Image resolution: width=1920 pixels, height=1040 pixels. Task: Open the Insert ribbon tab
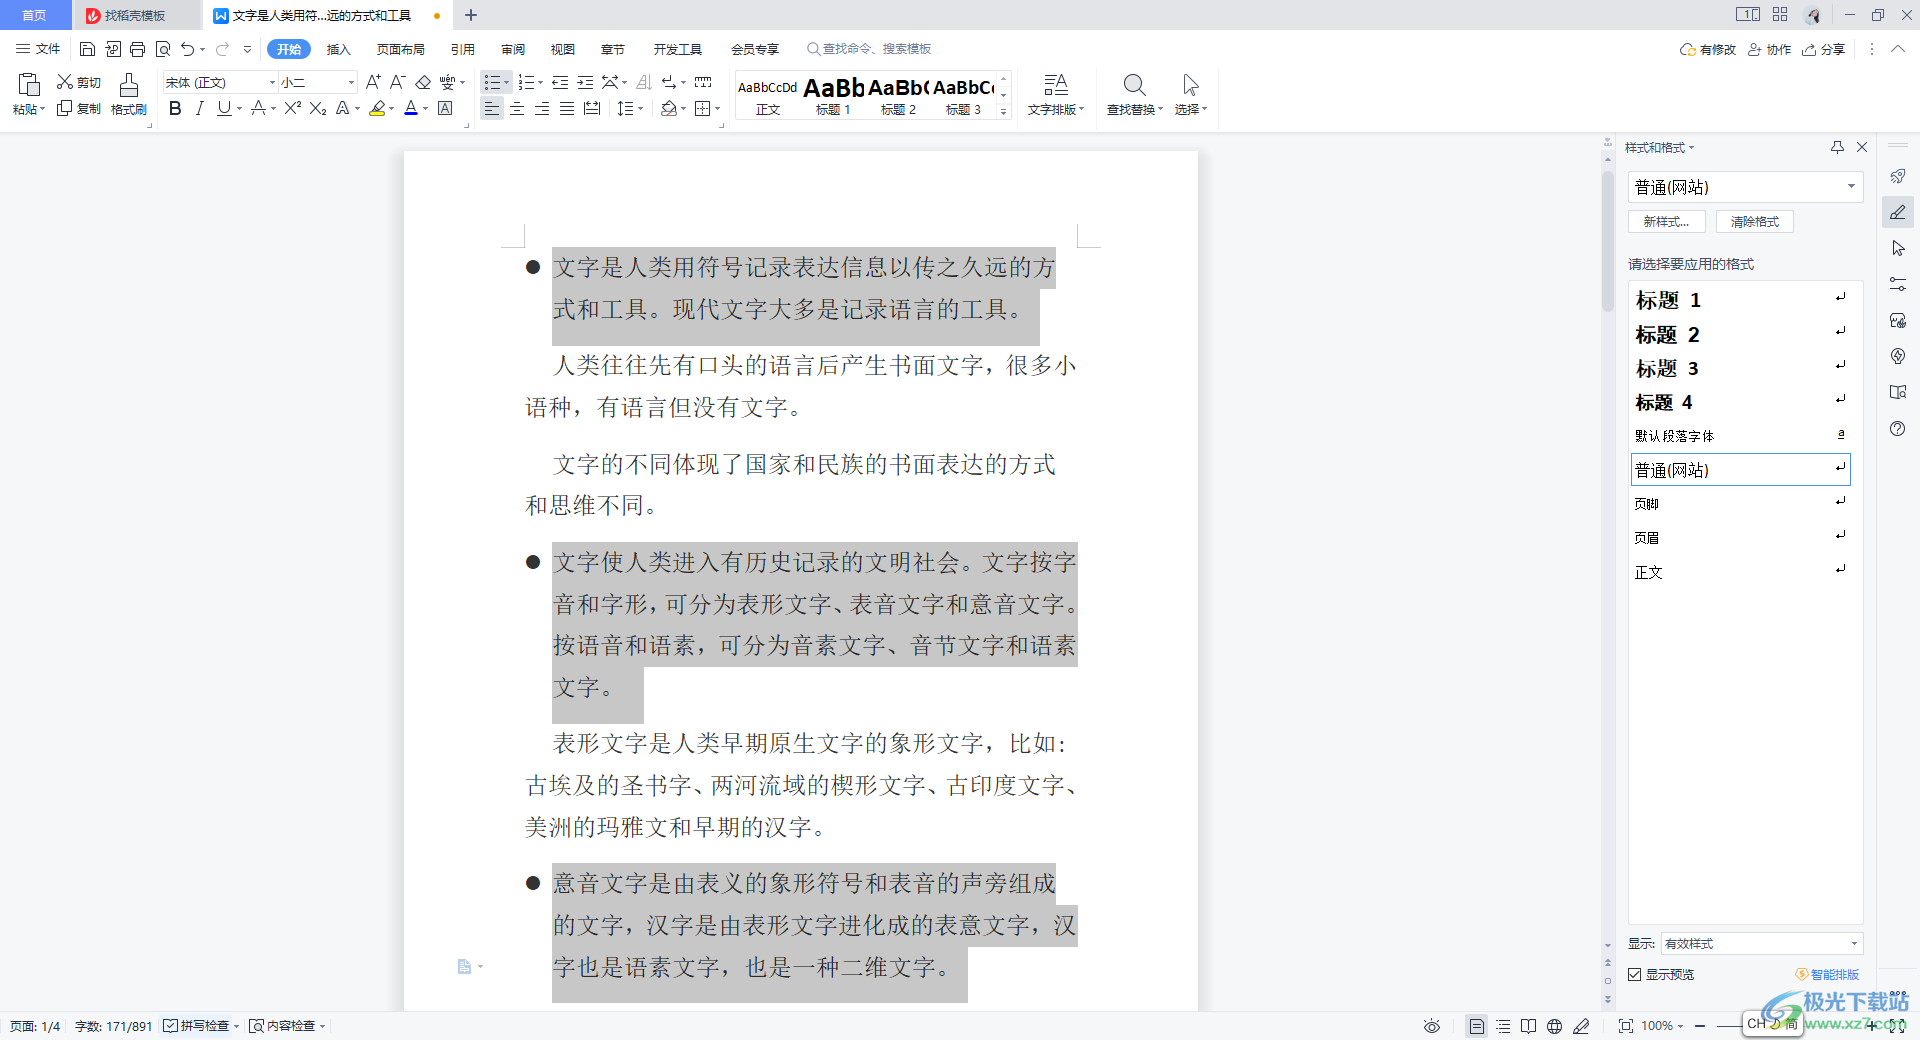click(x=338, y=49)
